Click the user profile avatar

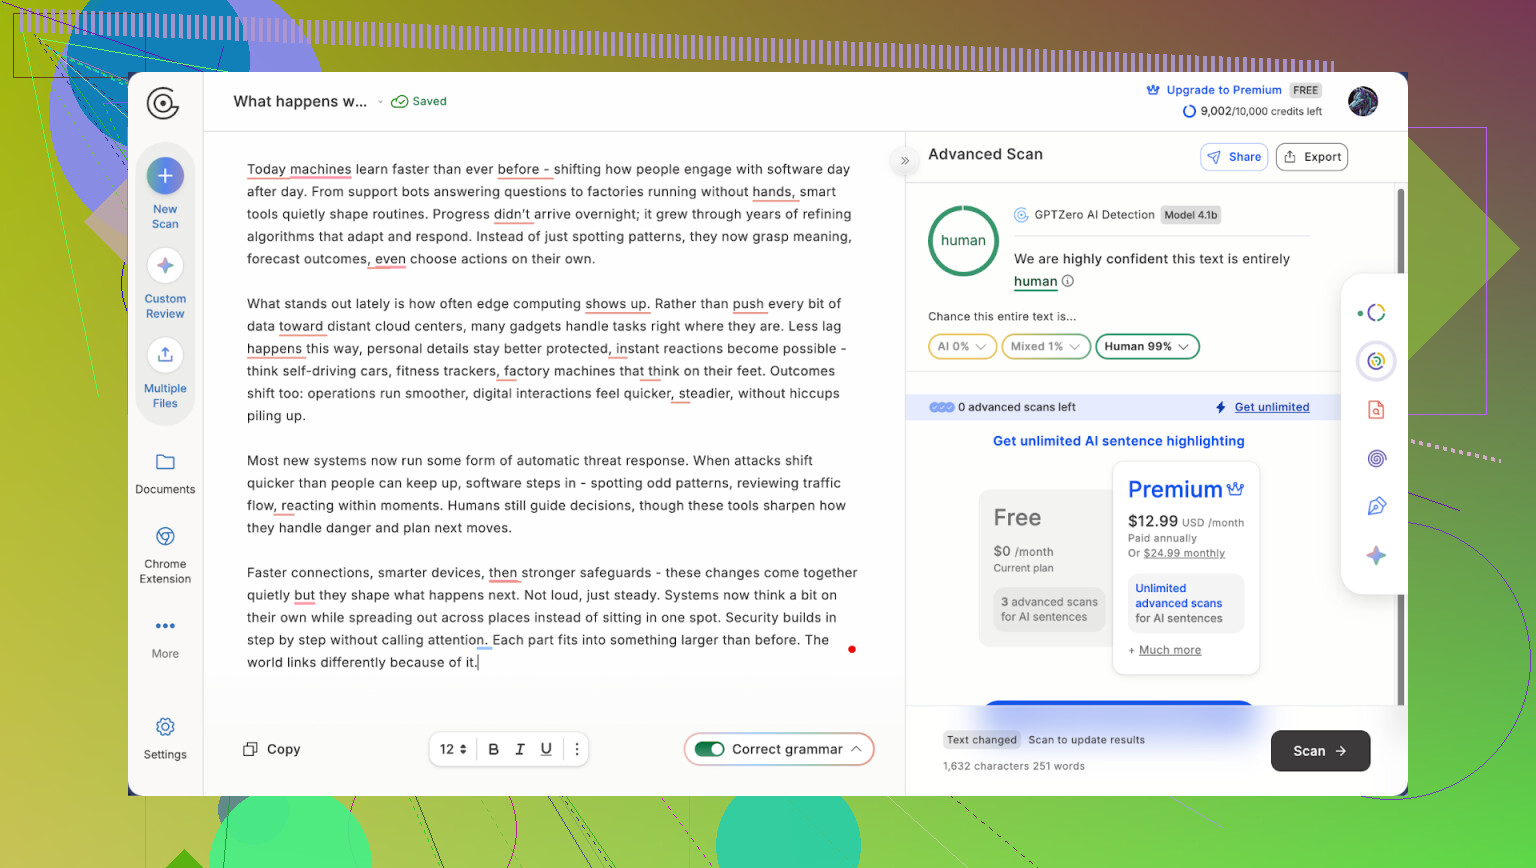(x=1362, y=101)
